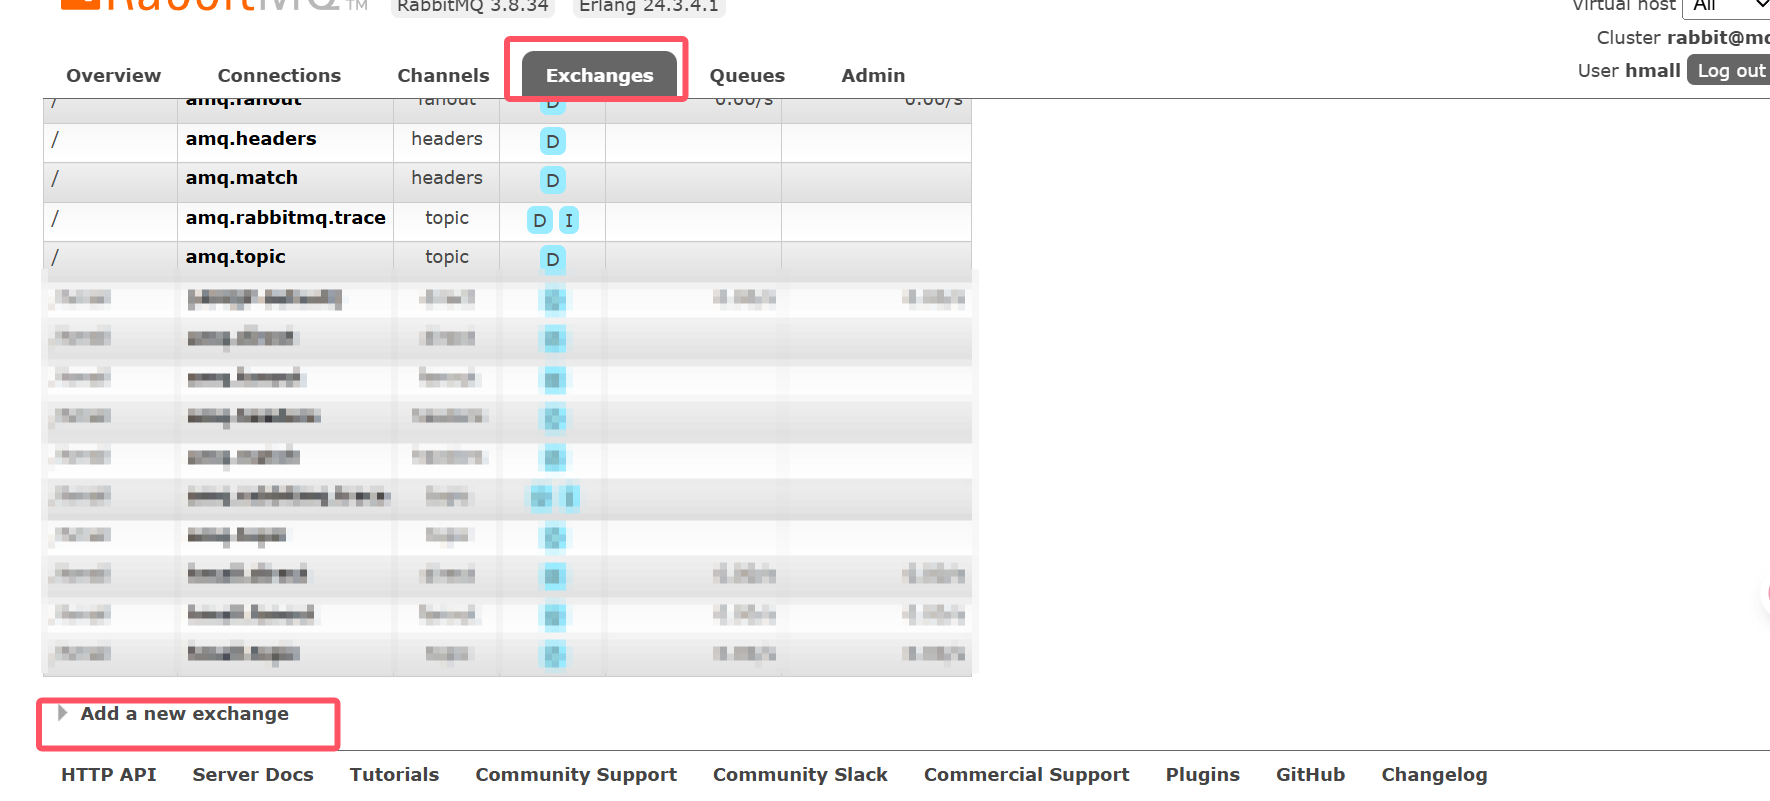Viewport: 1770px width, 801px height.
Task: Open the Overview tab
Action: click(x=113, y=76)
